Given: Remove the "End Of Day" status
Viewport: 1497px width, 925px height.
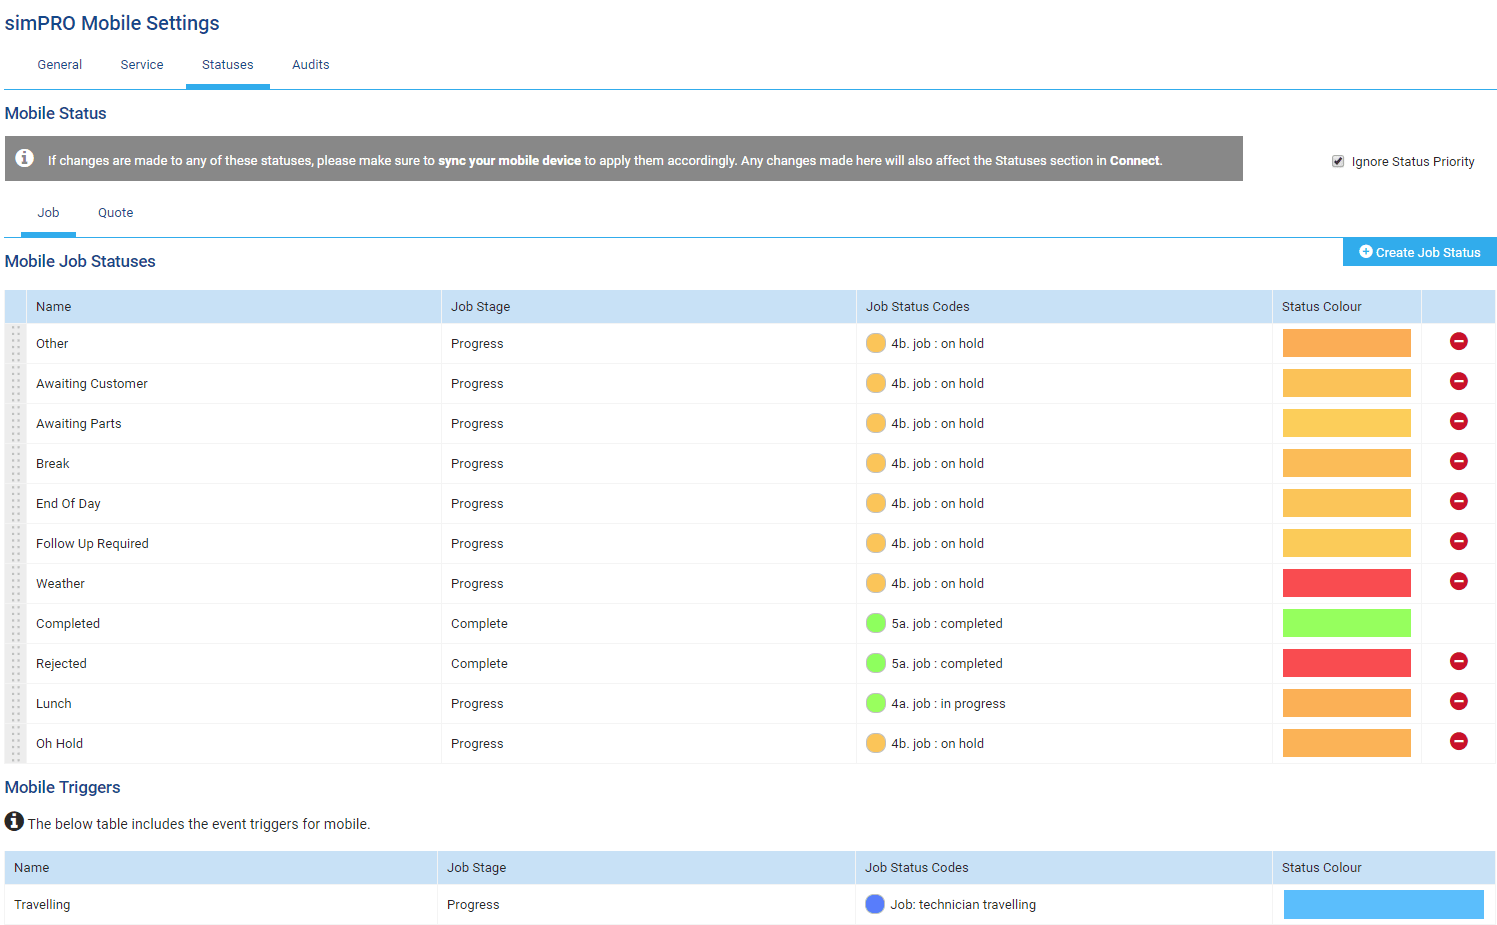Looking at the screenshot, I should click(x=1458, y=501).
